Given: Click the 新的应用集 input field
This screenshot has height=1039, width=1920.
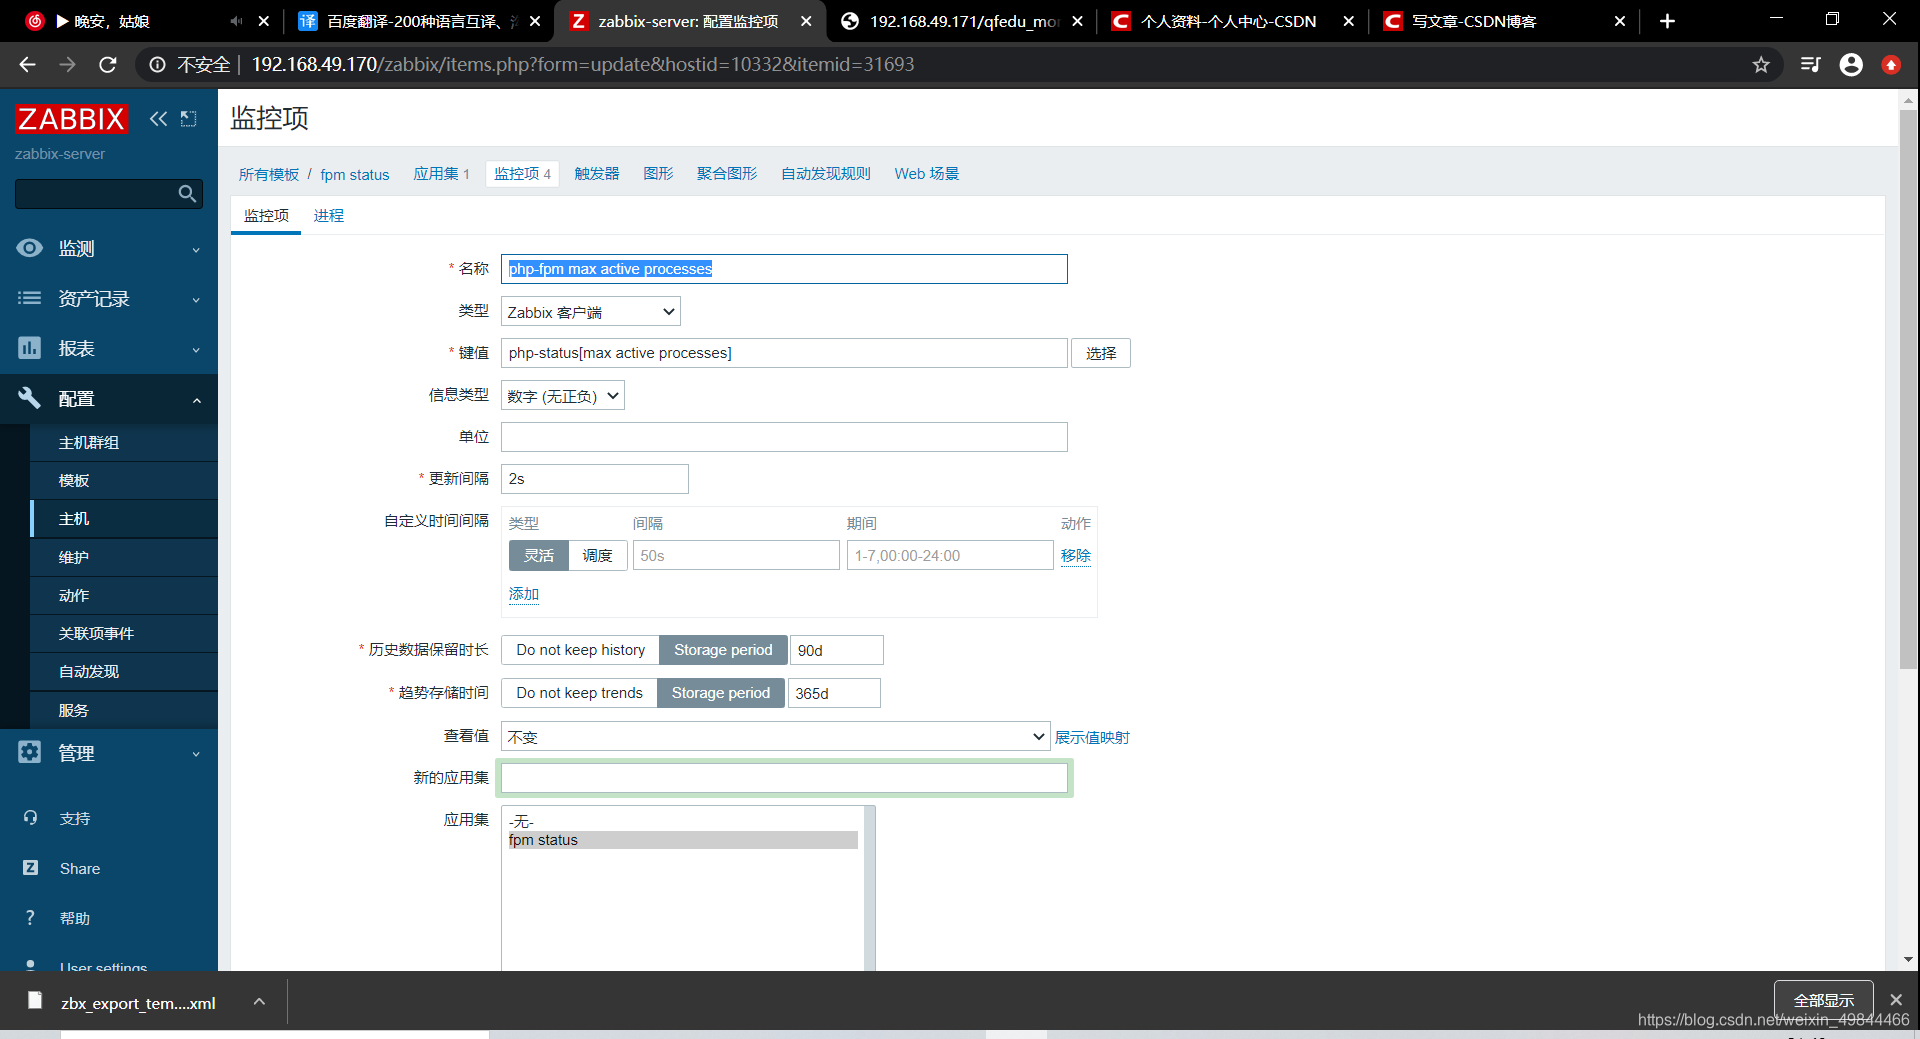Looking at the screenshot, I should coord(784,778).
